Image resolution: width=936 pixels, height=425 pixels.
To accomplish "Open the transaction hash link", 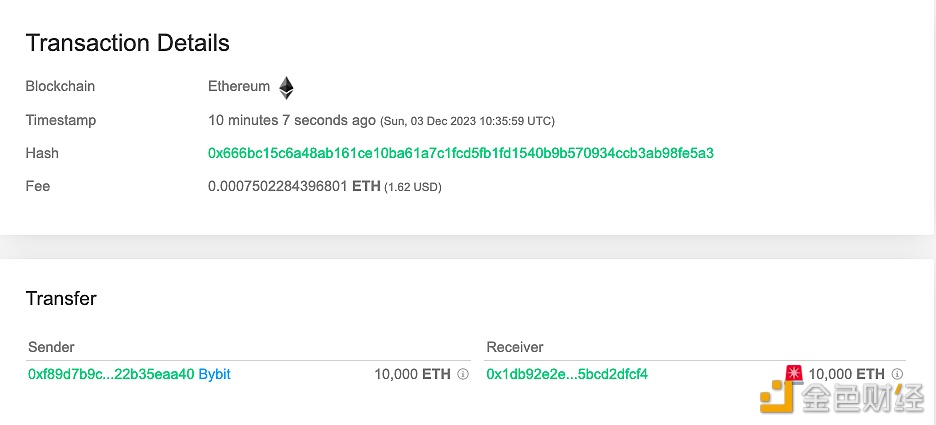I will point(461,153).
